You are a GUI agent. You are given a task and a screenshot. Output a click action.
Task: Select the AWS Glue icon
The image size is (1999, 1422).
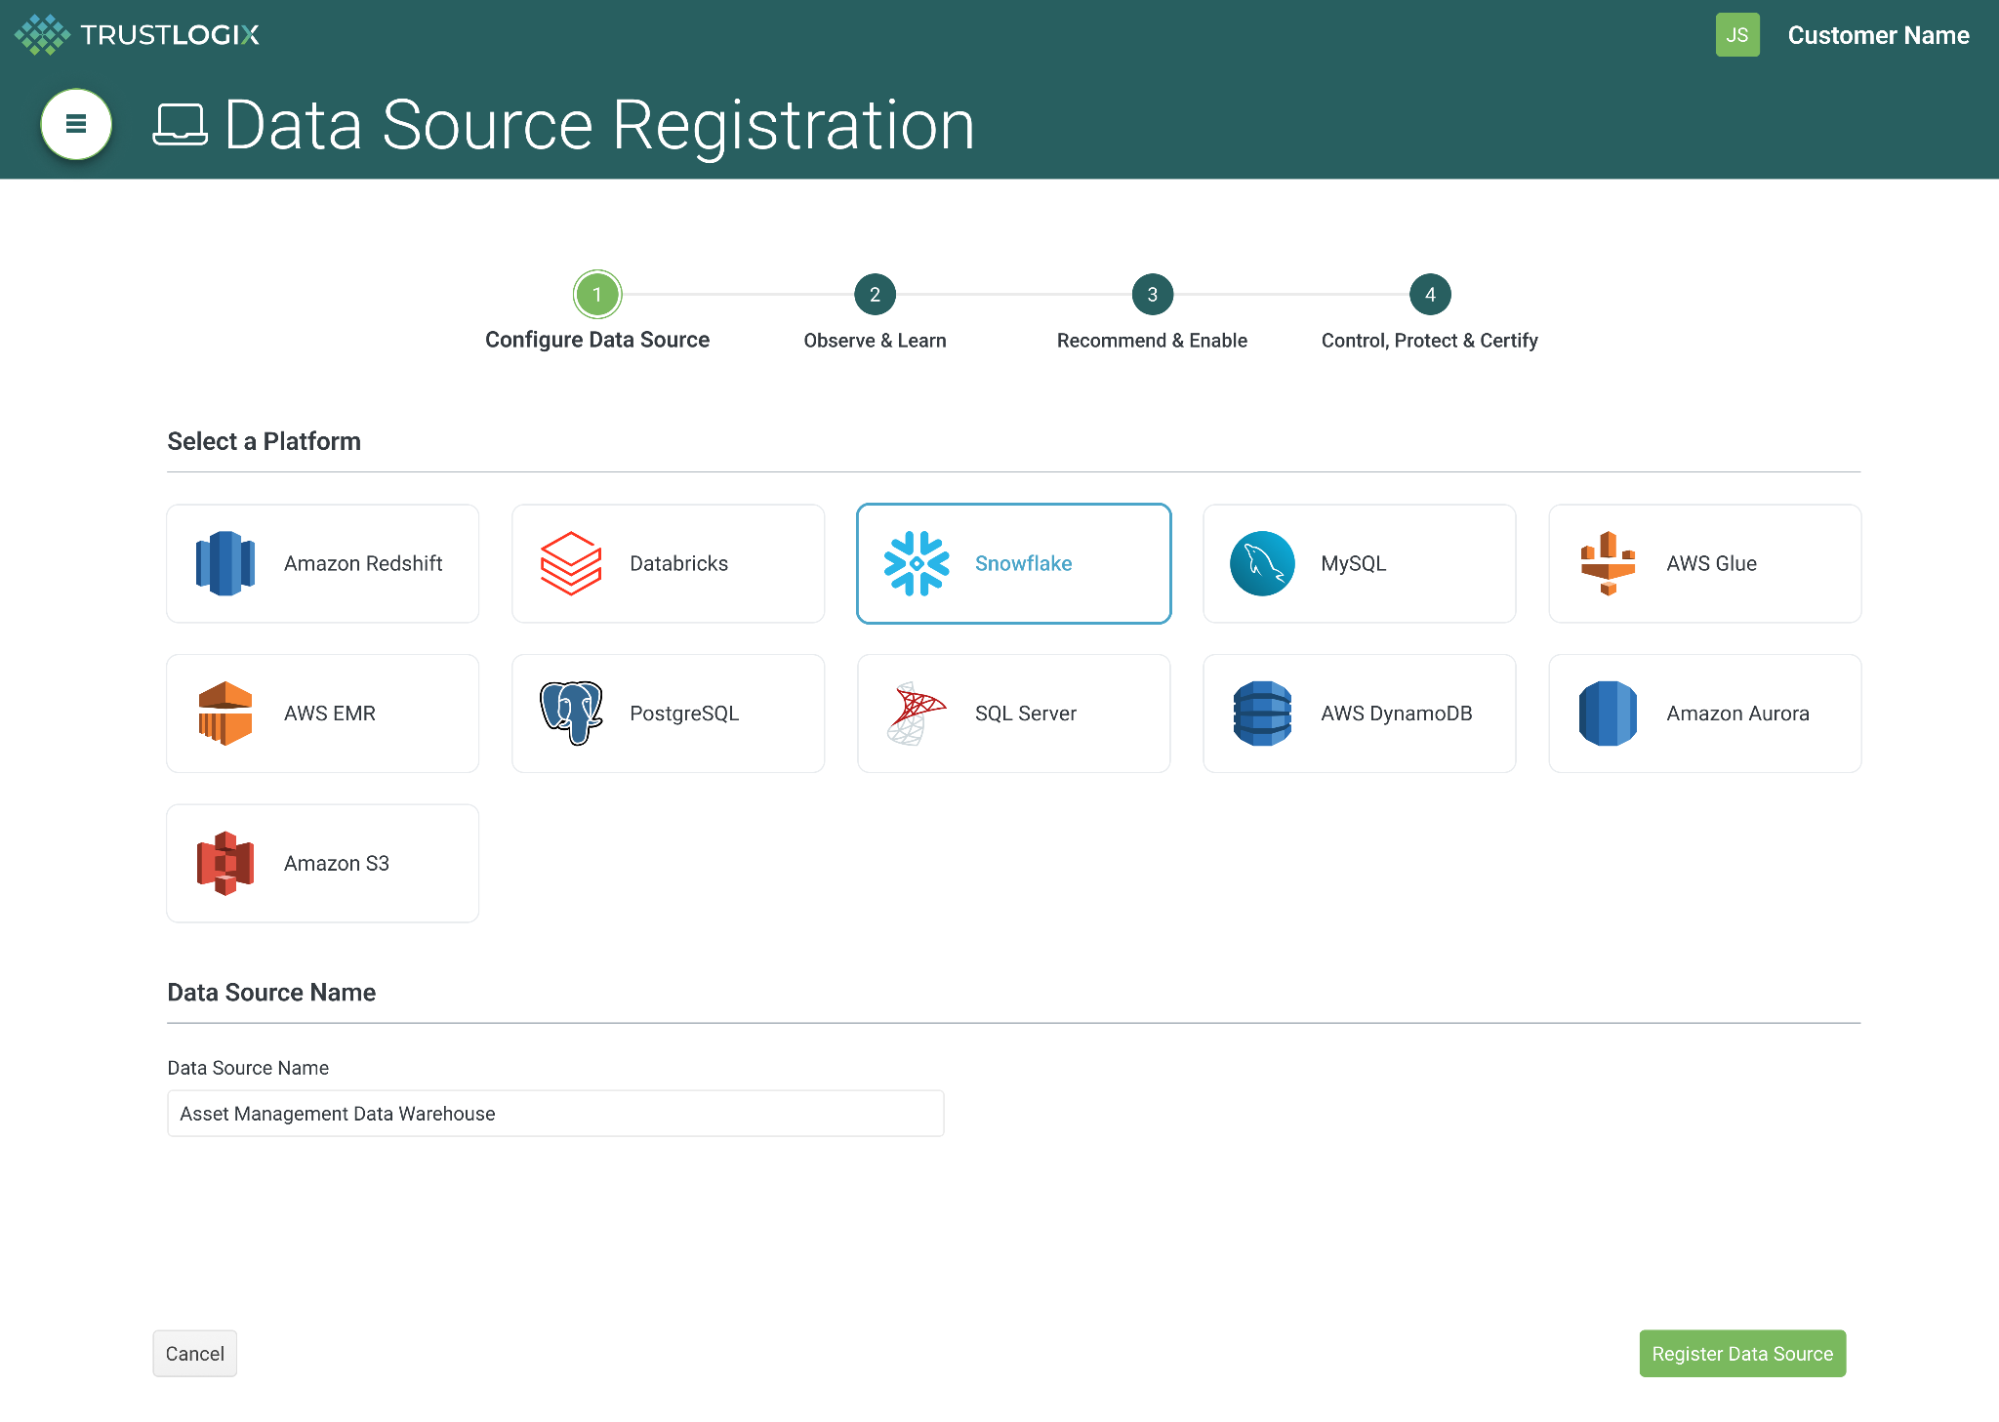(1607, 563)
